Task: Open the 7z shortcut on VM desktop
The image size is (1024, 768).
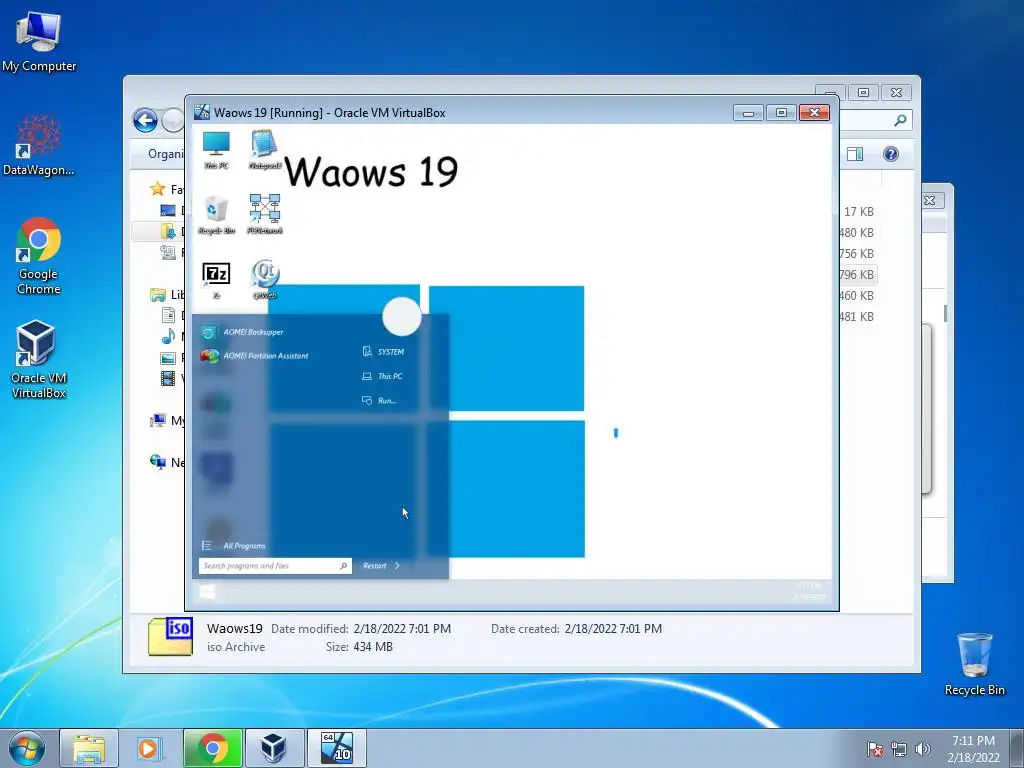Action: pos(216,280)
